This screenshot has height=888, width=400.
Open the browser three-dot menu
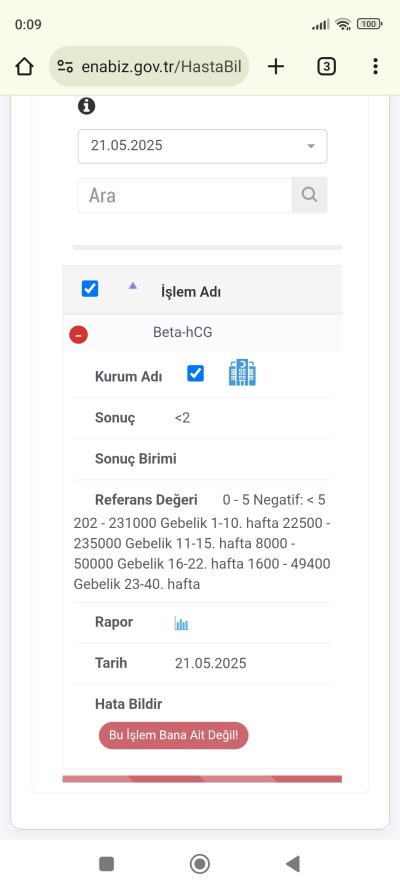(375, 67)
